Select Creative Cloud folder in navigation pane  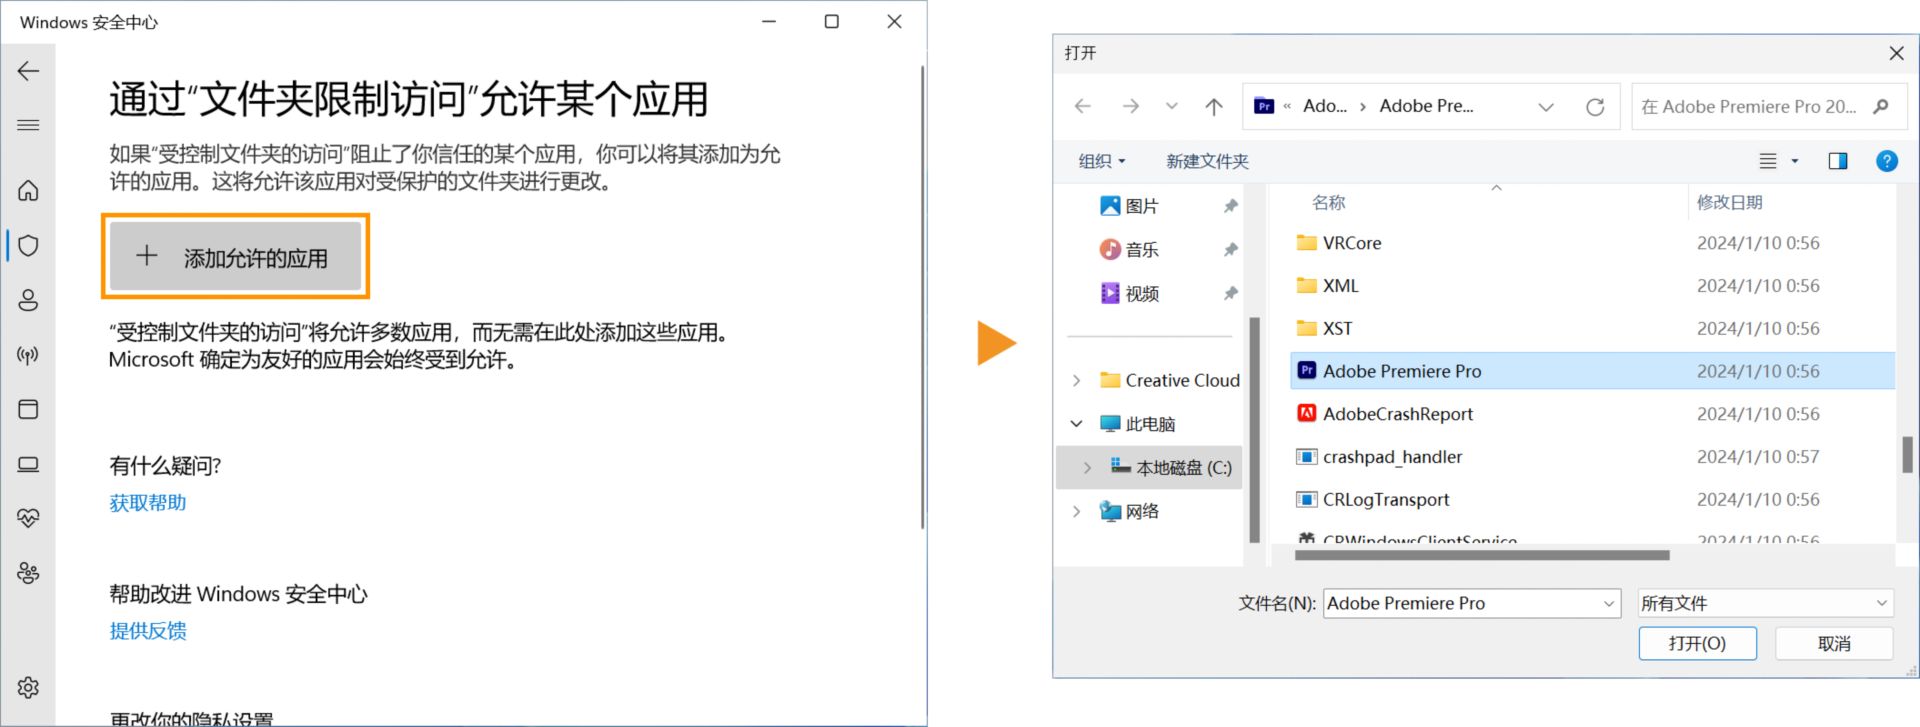point(1169,380)
